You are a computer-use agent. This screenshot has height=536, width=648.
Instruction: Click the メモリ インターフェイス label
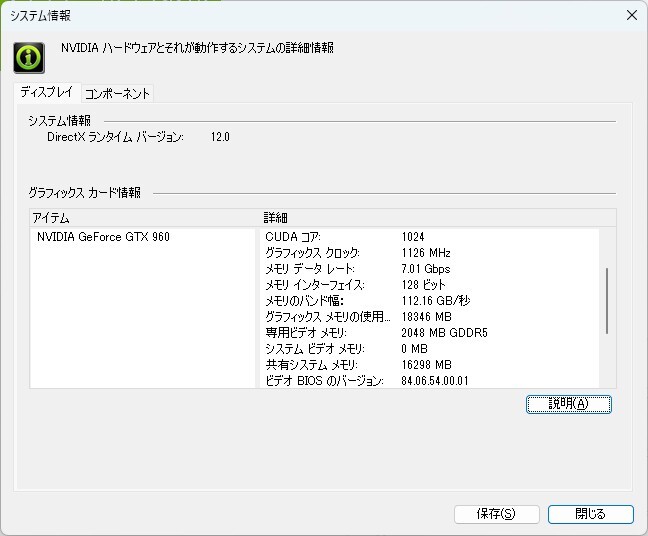point(315,285)
